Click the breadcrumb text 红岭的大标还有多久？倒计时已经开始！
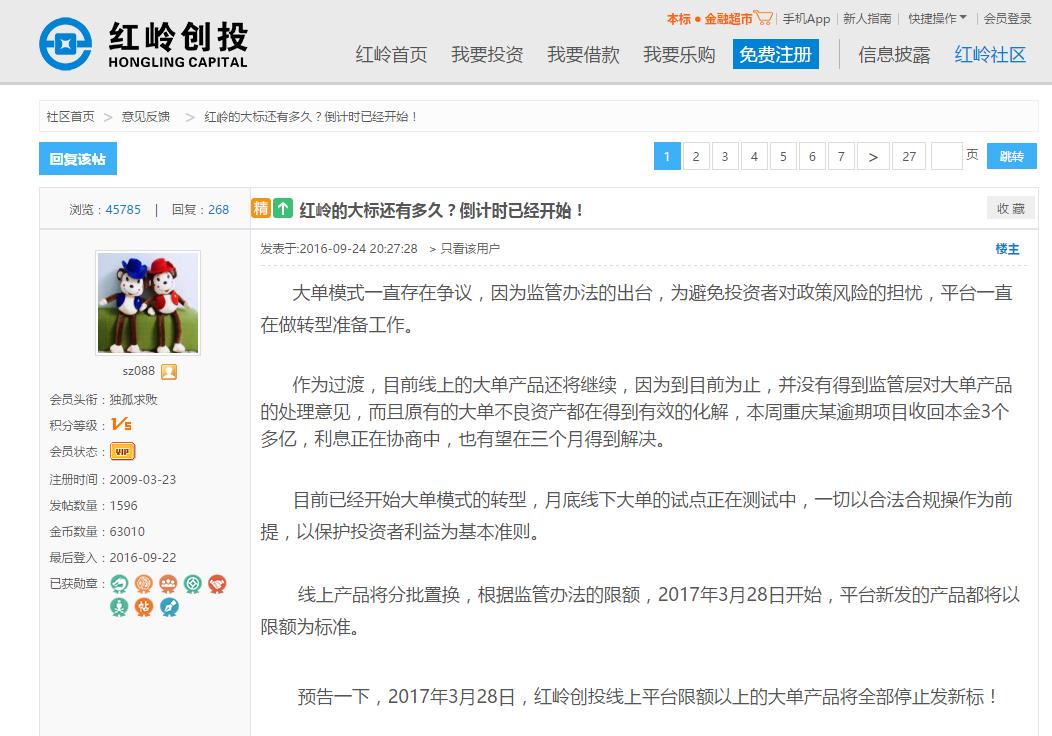This screenshot has height=736, width=1052. [x=311, y=117]
